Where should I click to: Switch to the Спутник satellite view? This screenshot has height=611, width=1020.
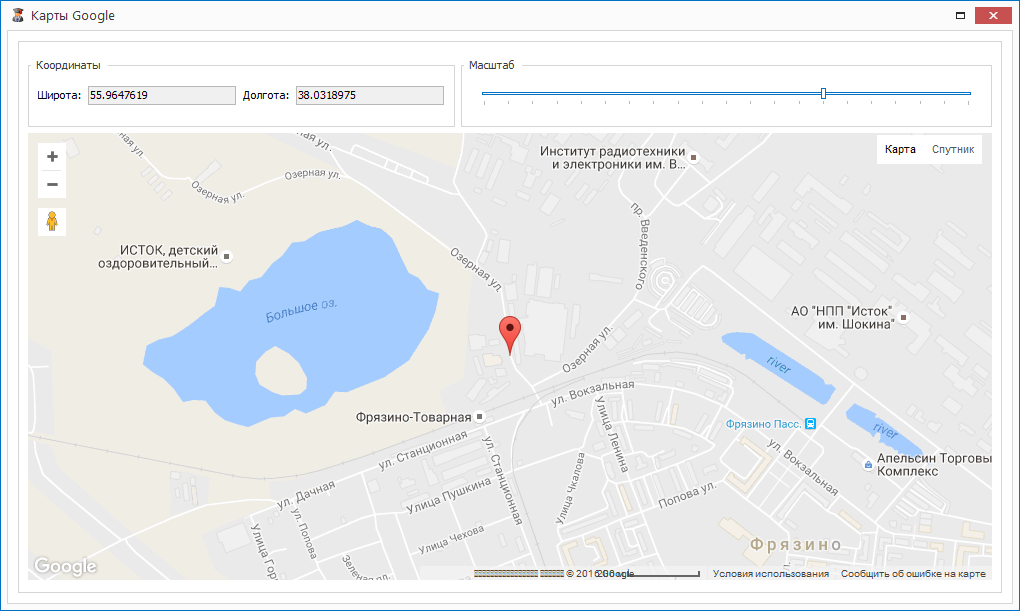(x=953, y=150)
